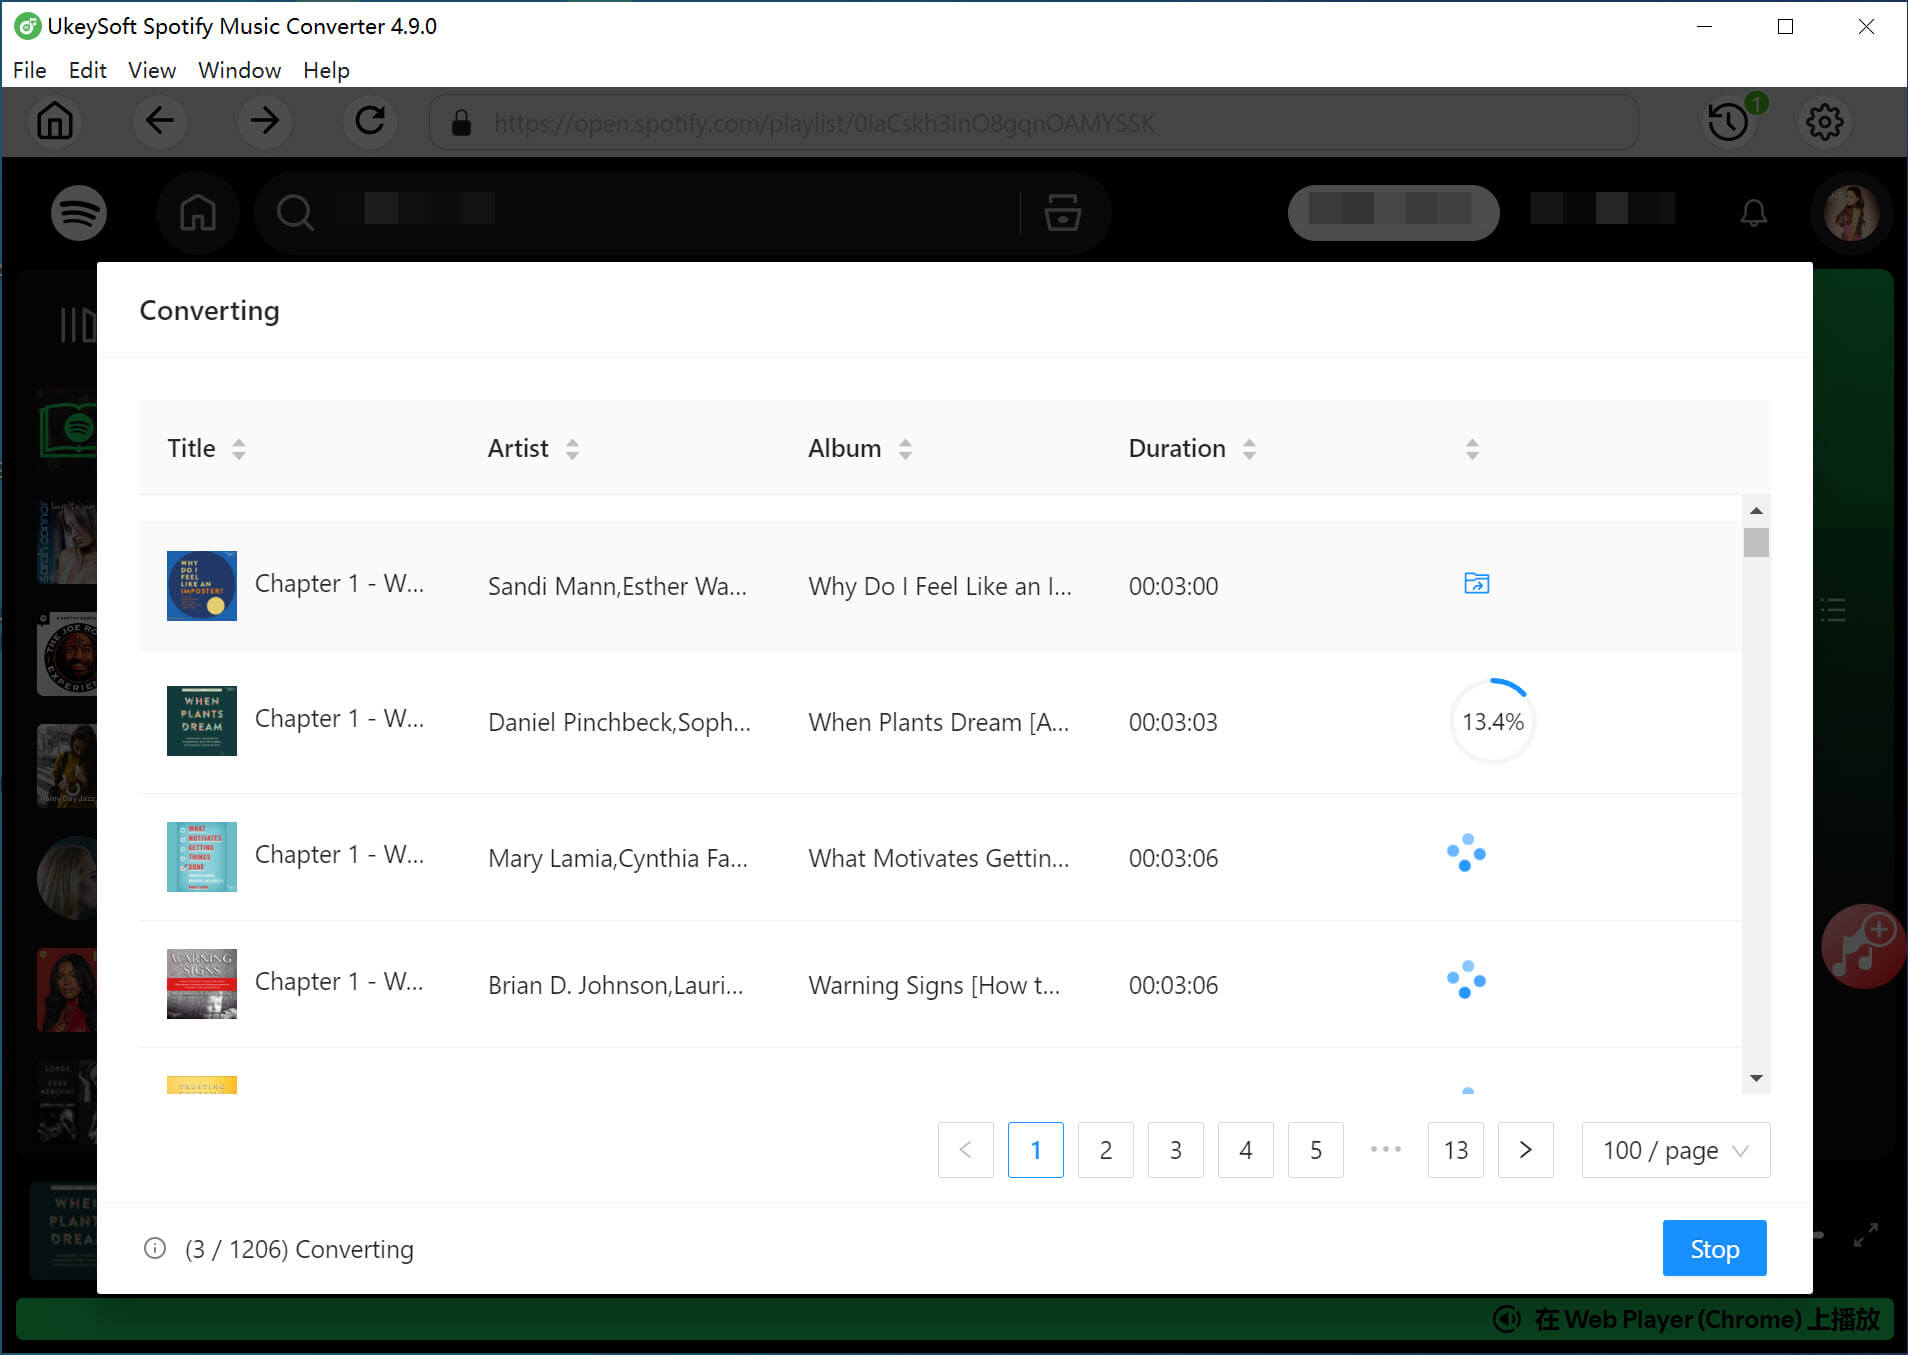
Task: Click the Web Player (Chrome) playing bar
Action: 954,1319
